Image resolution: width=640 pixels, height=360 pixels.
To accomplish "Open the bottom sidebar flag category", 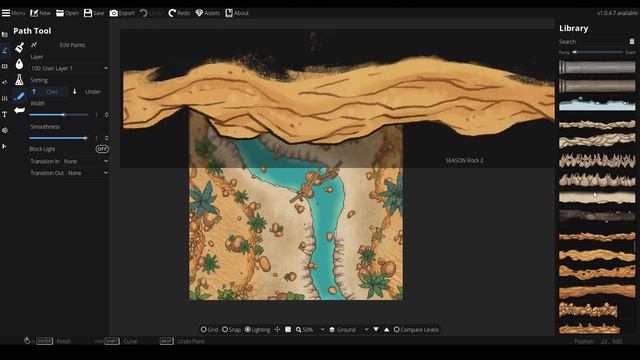I will [x=4, y=146].
